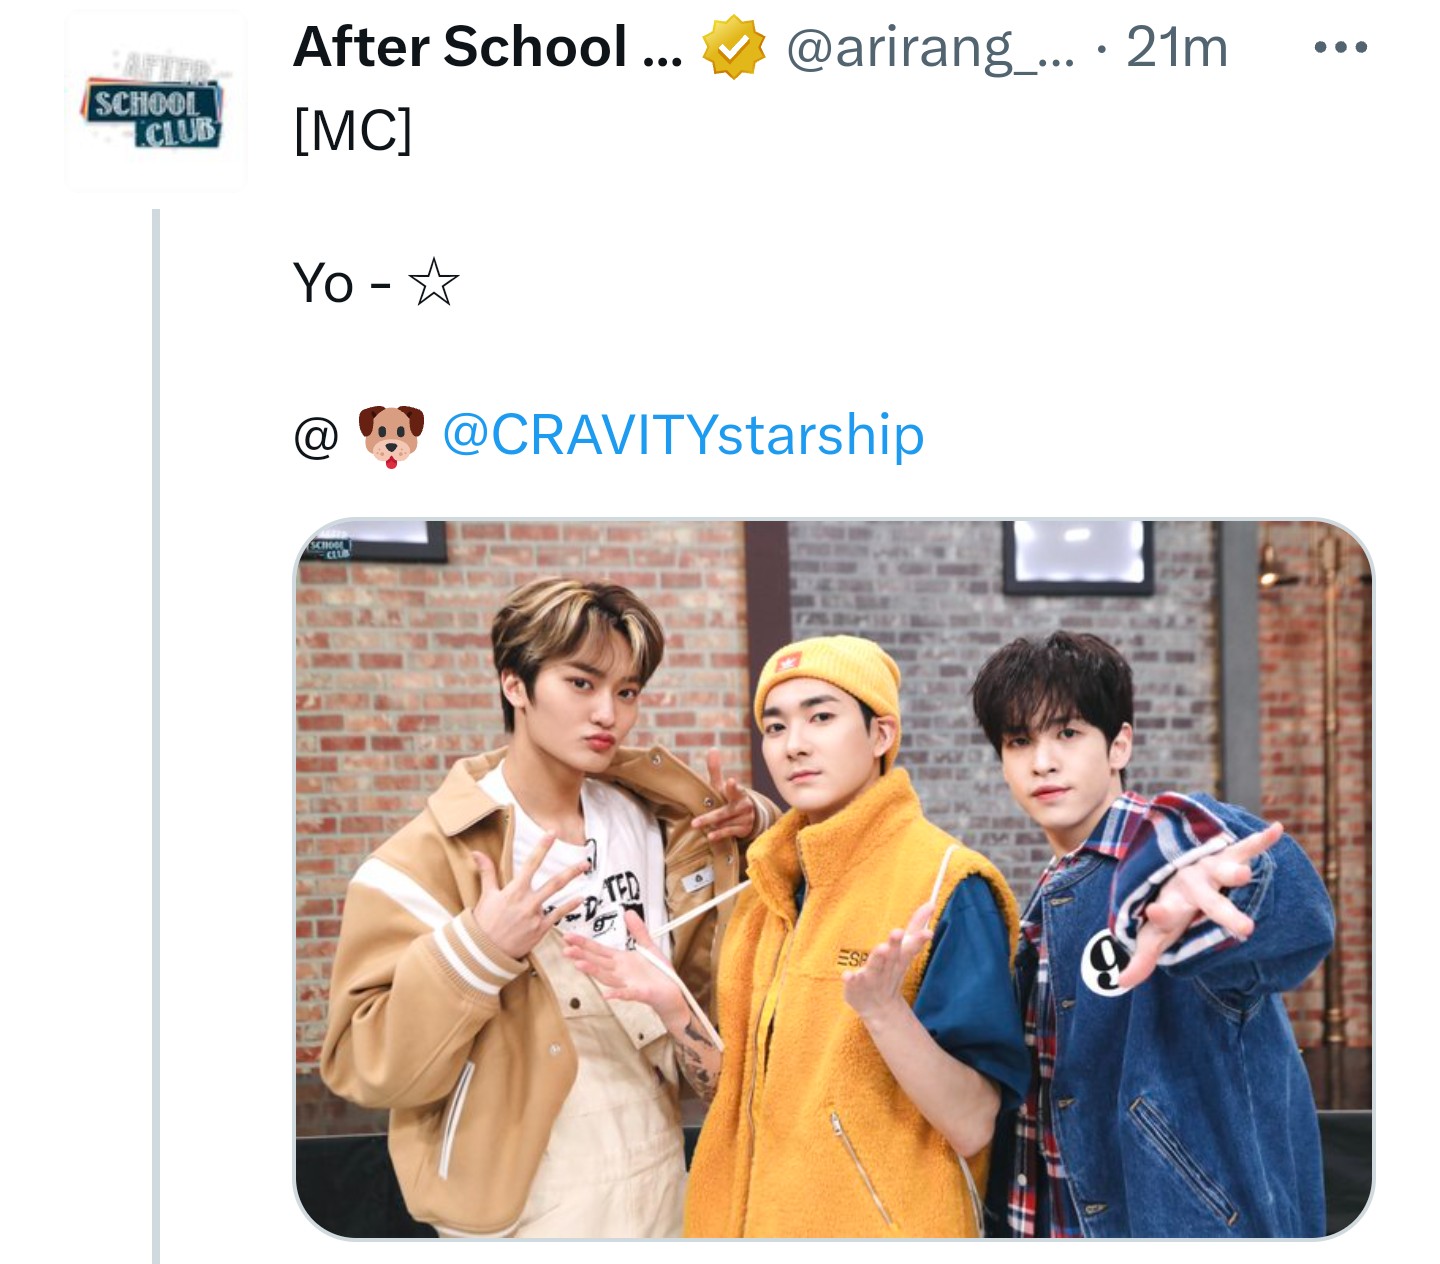Click the @arirang_ account handle
Screen dimensions: 1440x1264
pos(930,48)
